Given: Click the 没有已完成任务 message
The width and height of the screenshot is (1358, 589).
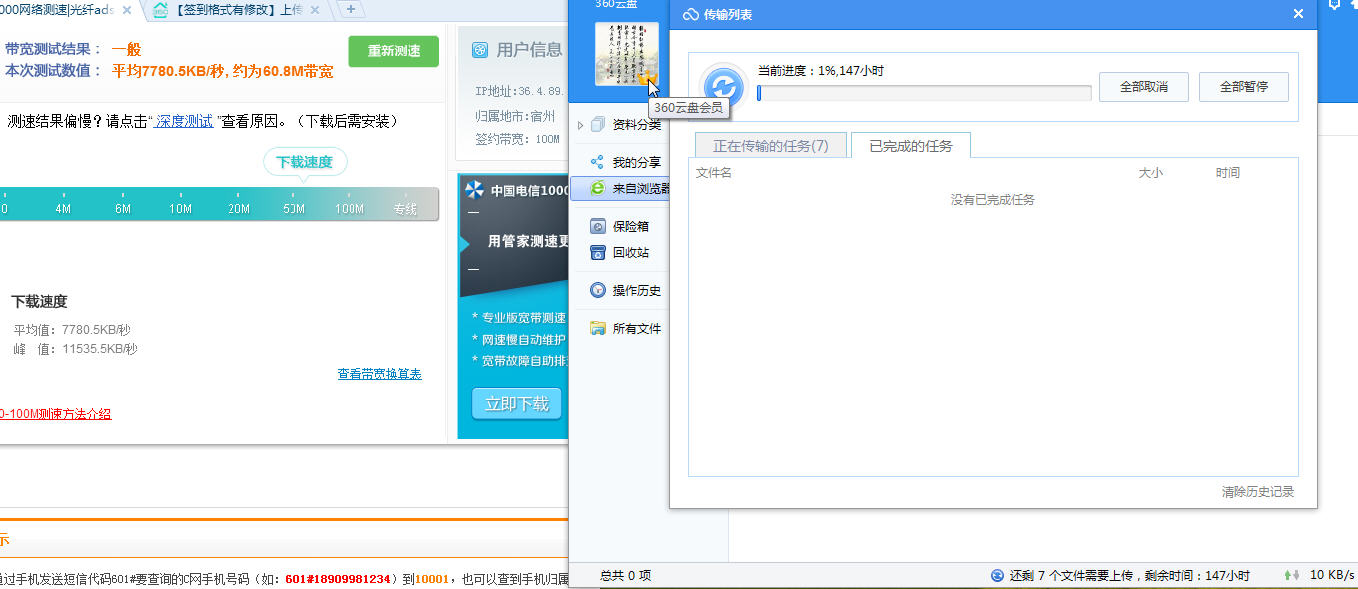Looking at the screenshot, I should pos(993,200).
